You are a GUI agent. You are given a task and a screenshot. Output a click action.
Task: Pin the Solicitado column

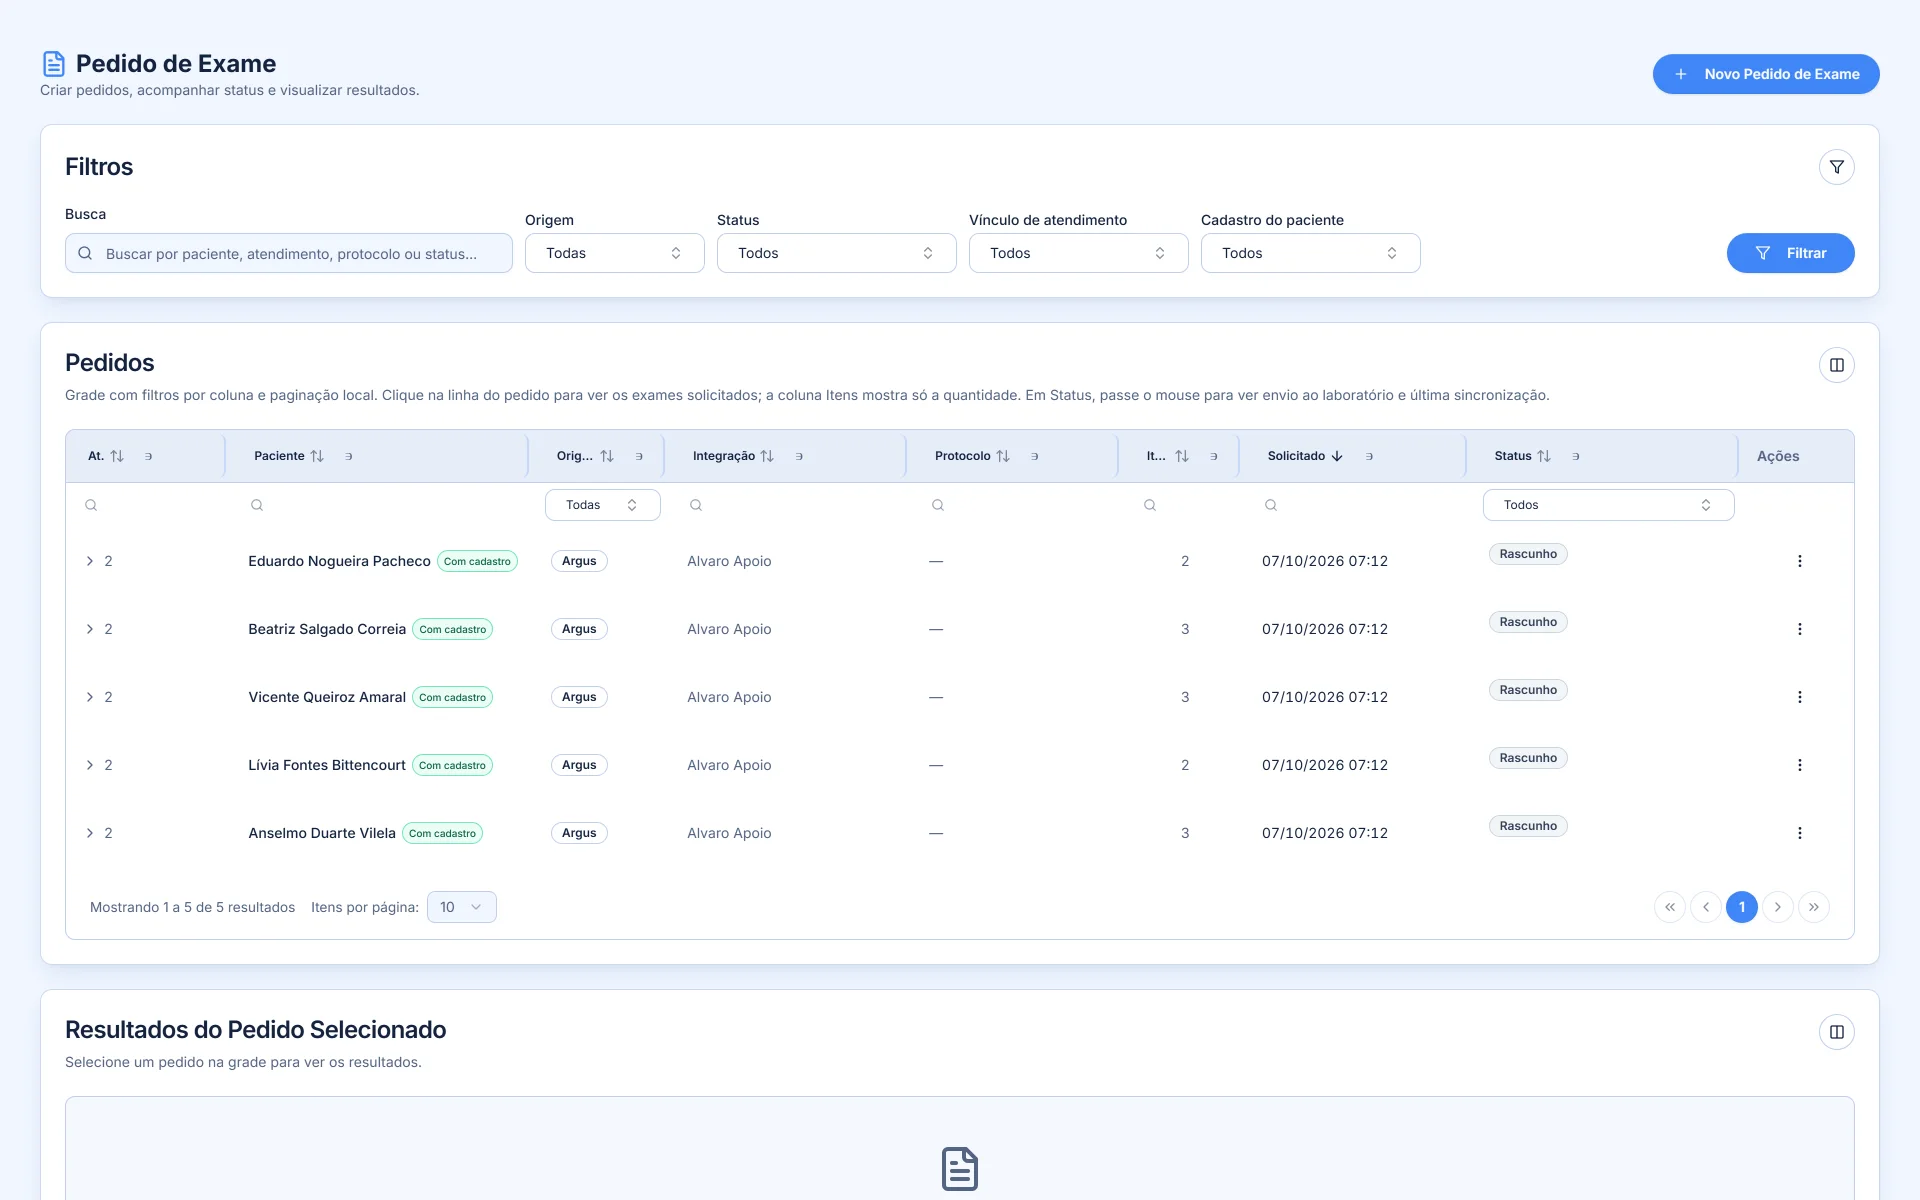click(1369, 456)
